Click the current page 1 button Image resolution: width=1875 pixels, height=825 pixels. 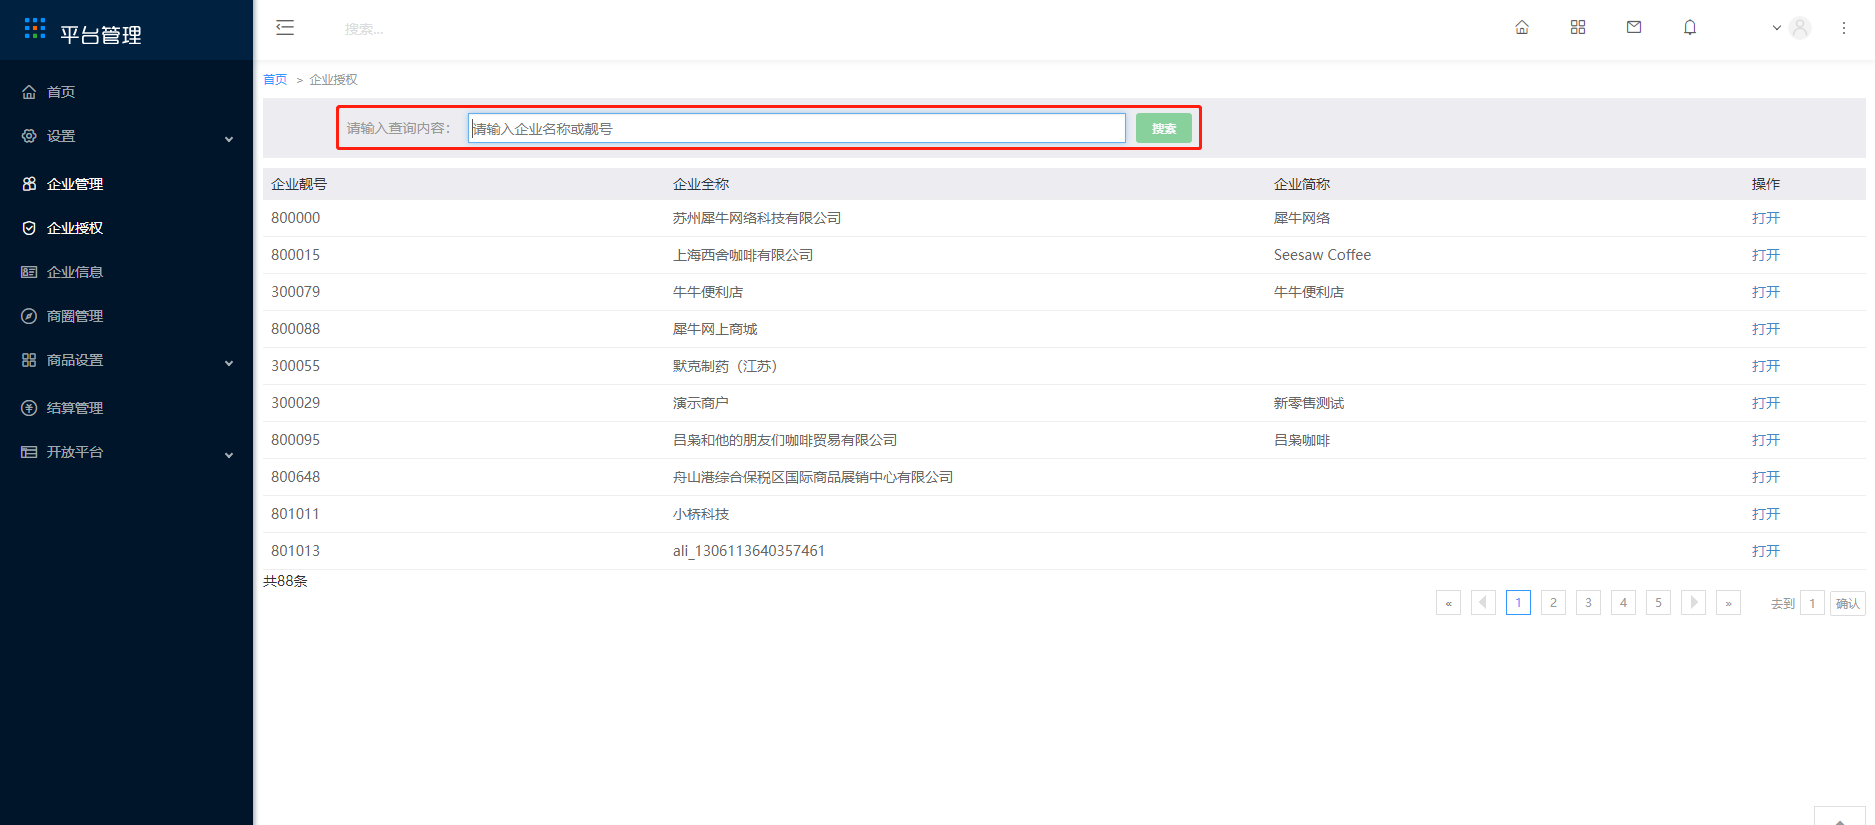click(x=1518, y=603)
